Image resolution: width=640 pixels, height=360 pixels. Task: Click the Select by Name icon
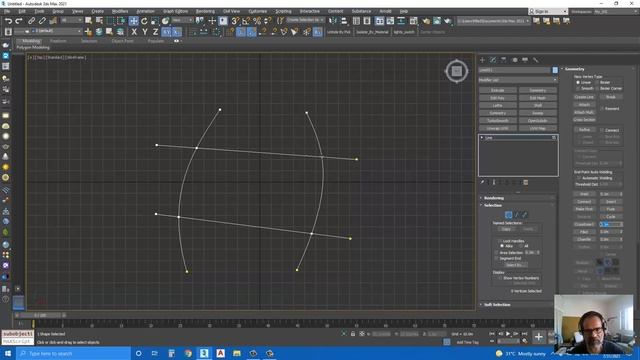coord(99,21)
